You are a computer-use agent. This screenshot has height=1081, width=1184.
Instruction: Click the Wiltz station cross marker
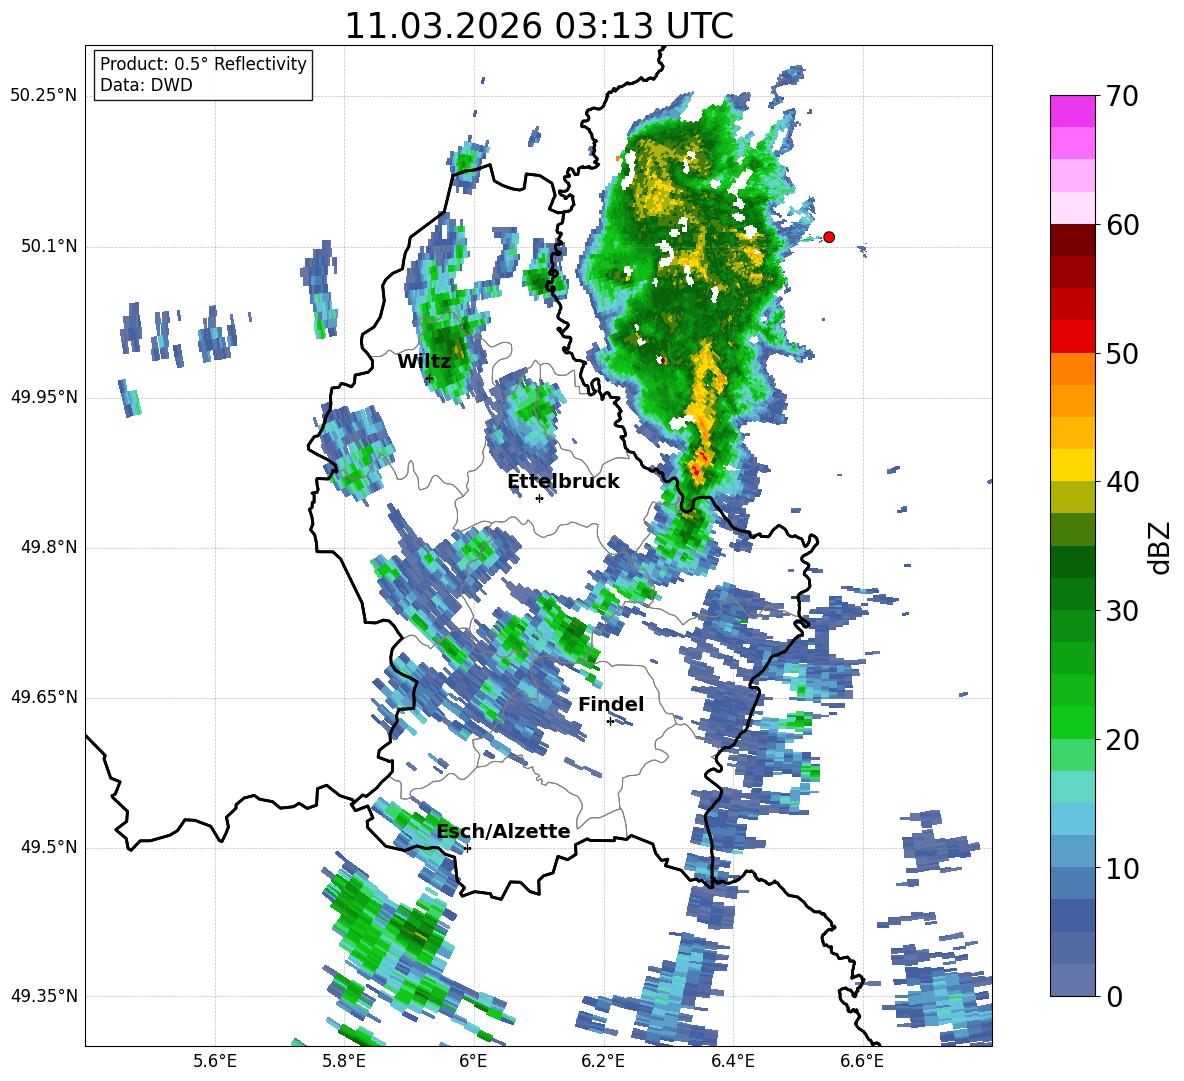click(429, 379)
